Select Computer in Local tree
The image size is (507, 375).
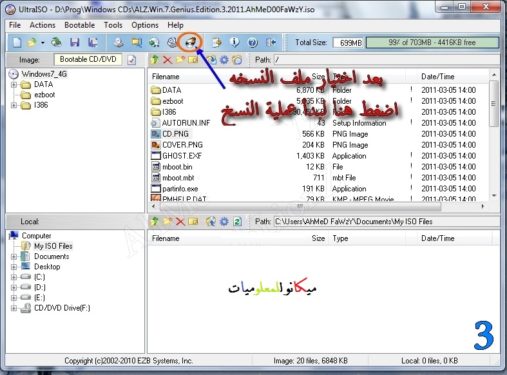pyautogui.click(x=36, y=236)
